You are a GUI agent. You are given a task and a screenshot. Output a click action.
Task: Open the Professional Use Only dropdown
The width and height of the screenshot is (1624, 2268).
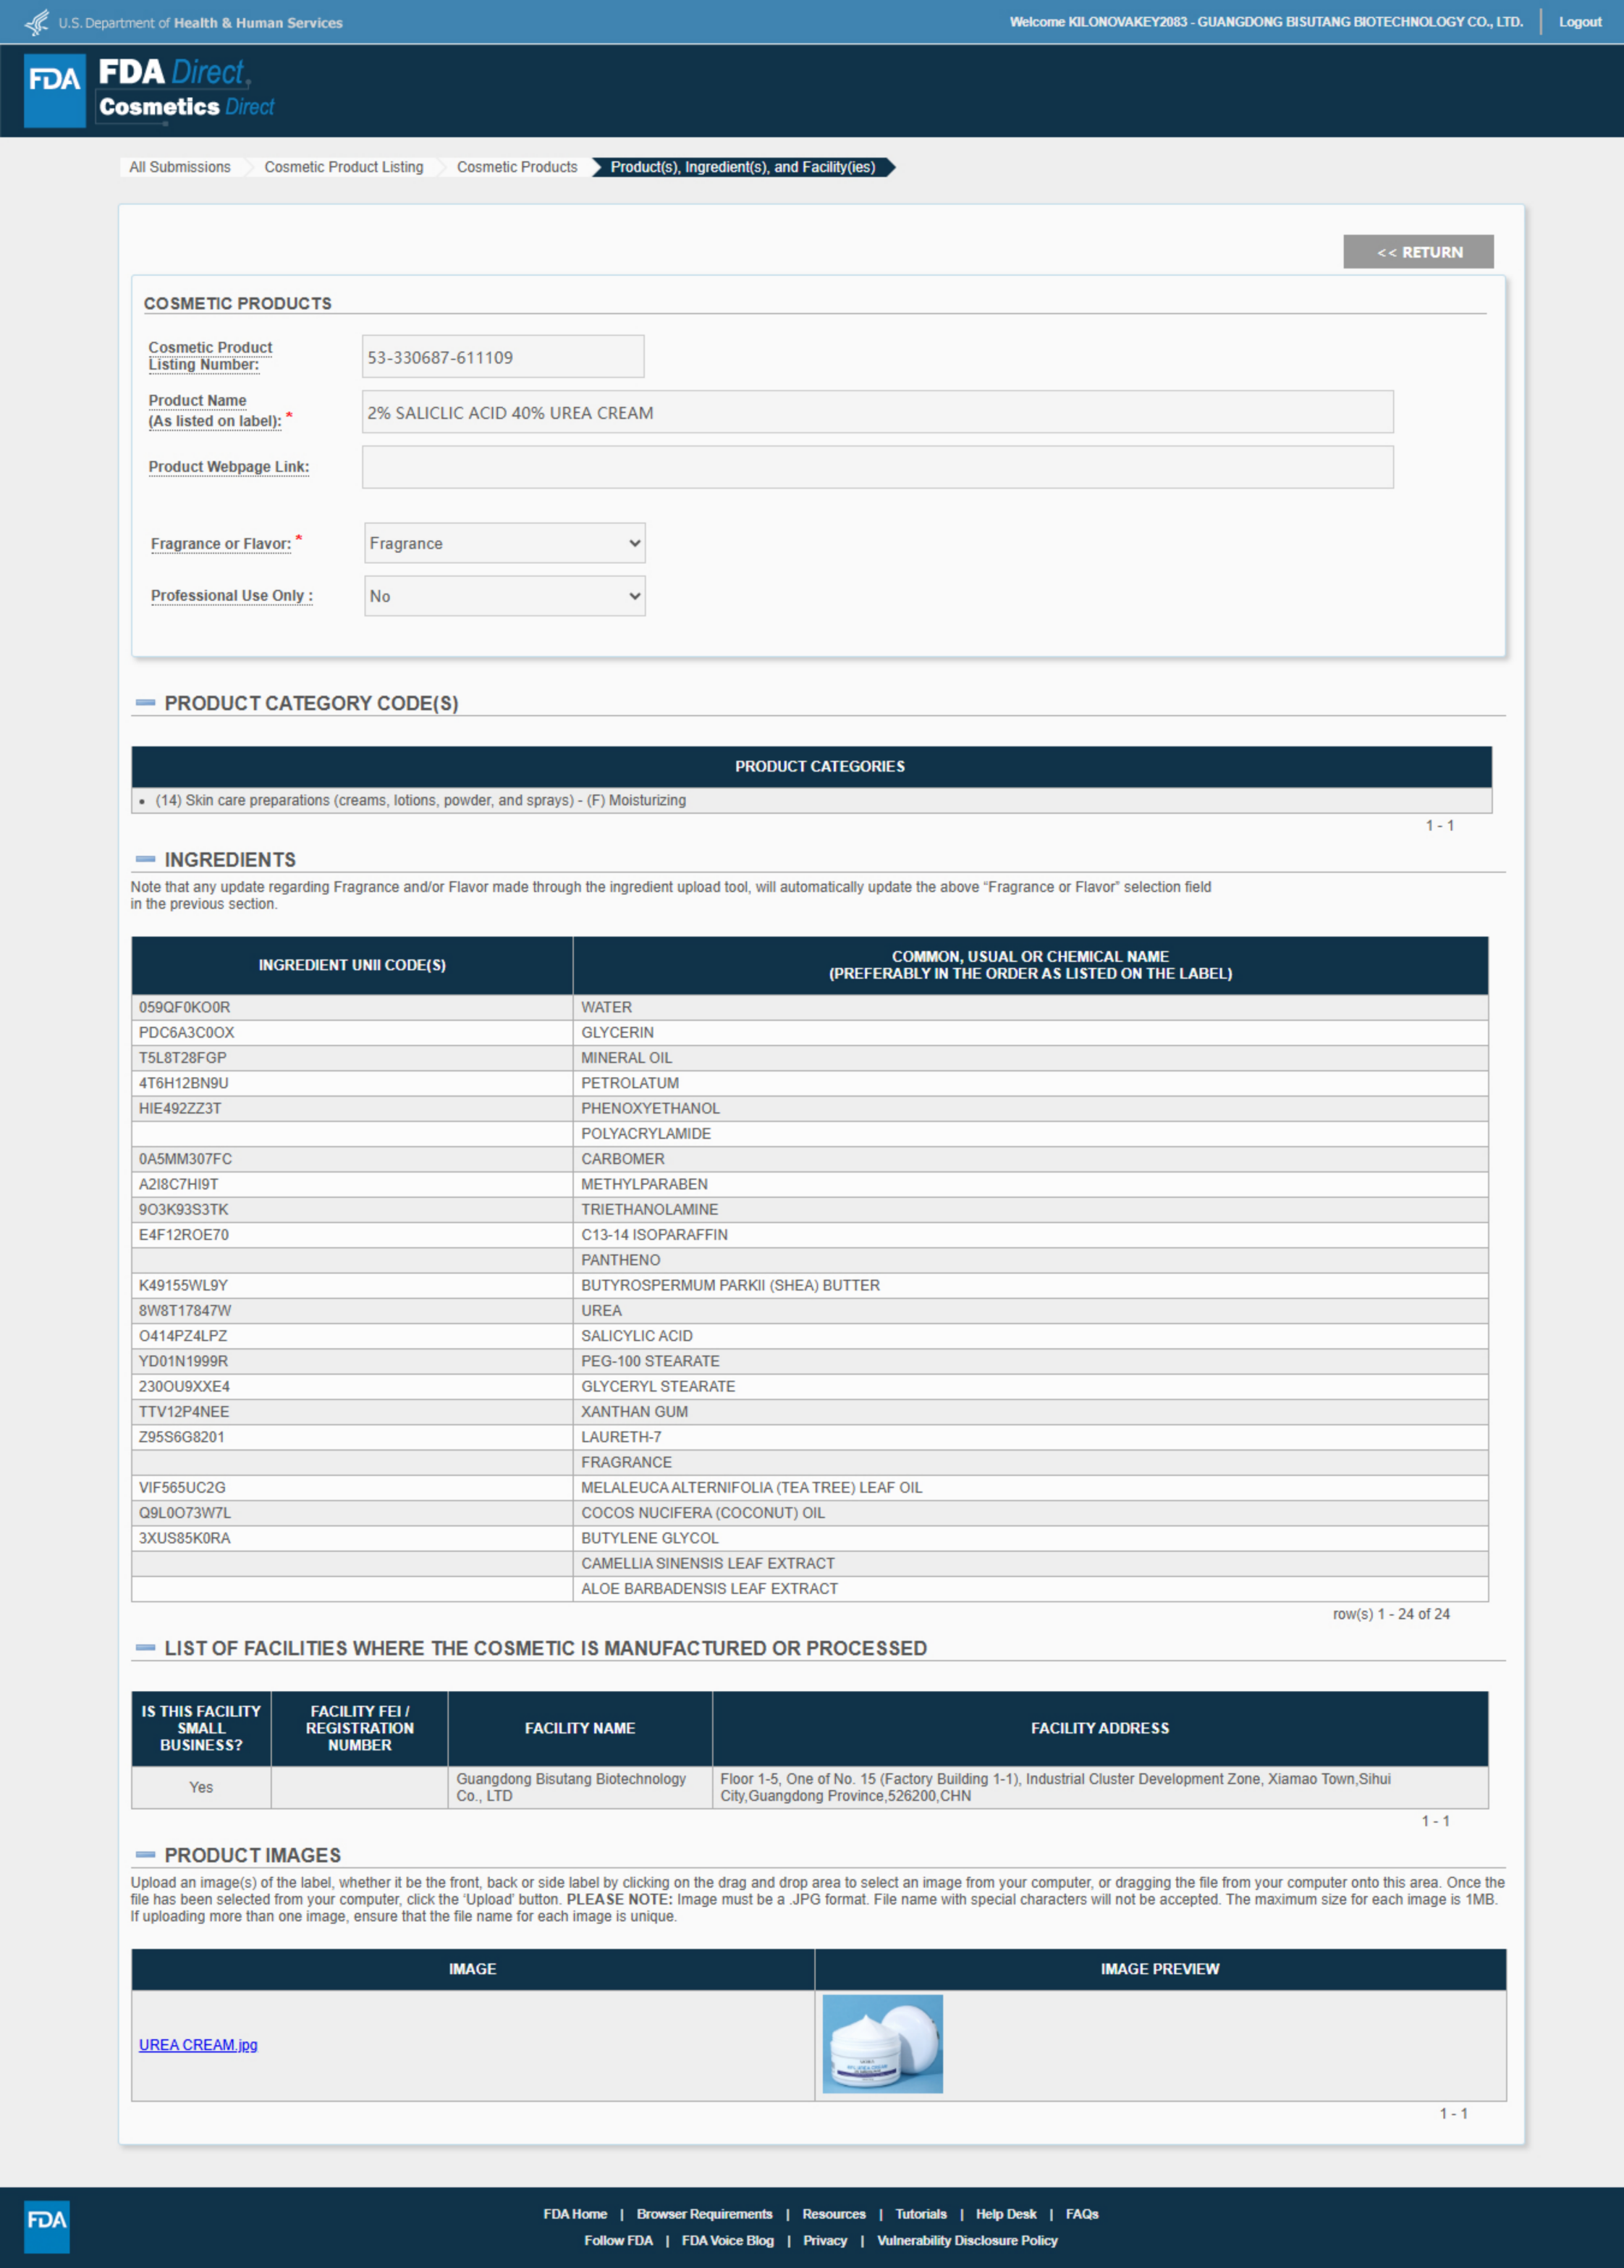tap(504, 596)
